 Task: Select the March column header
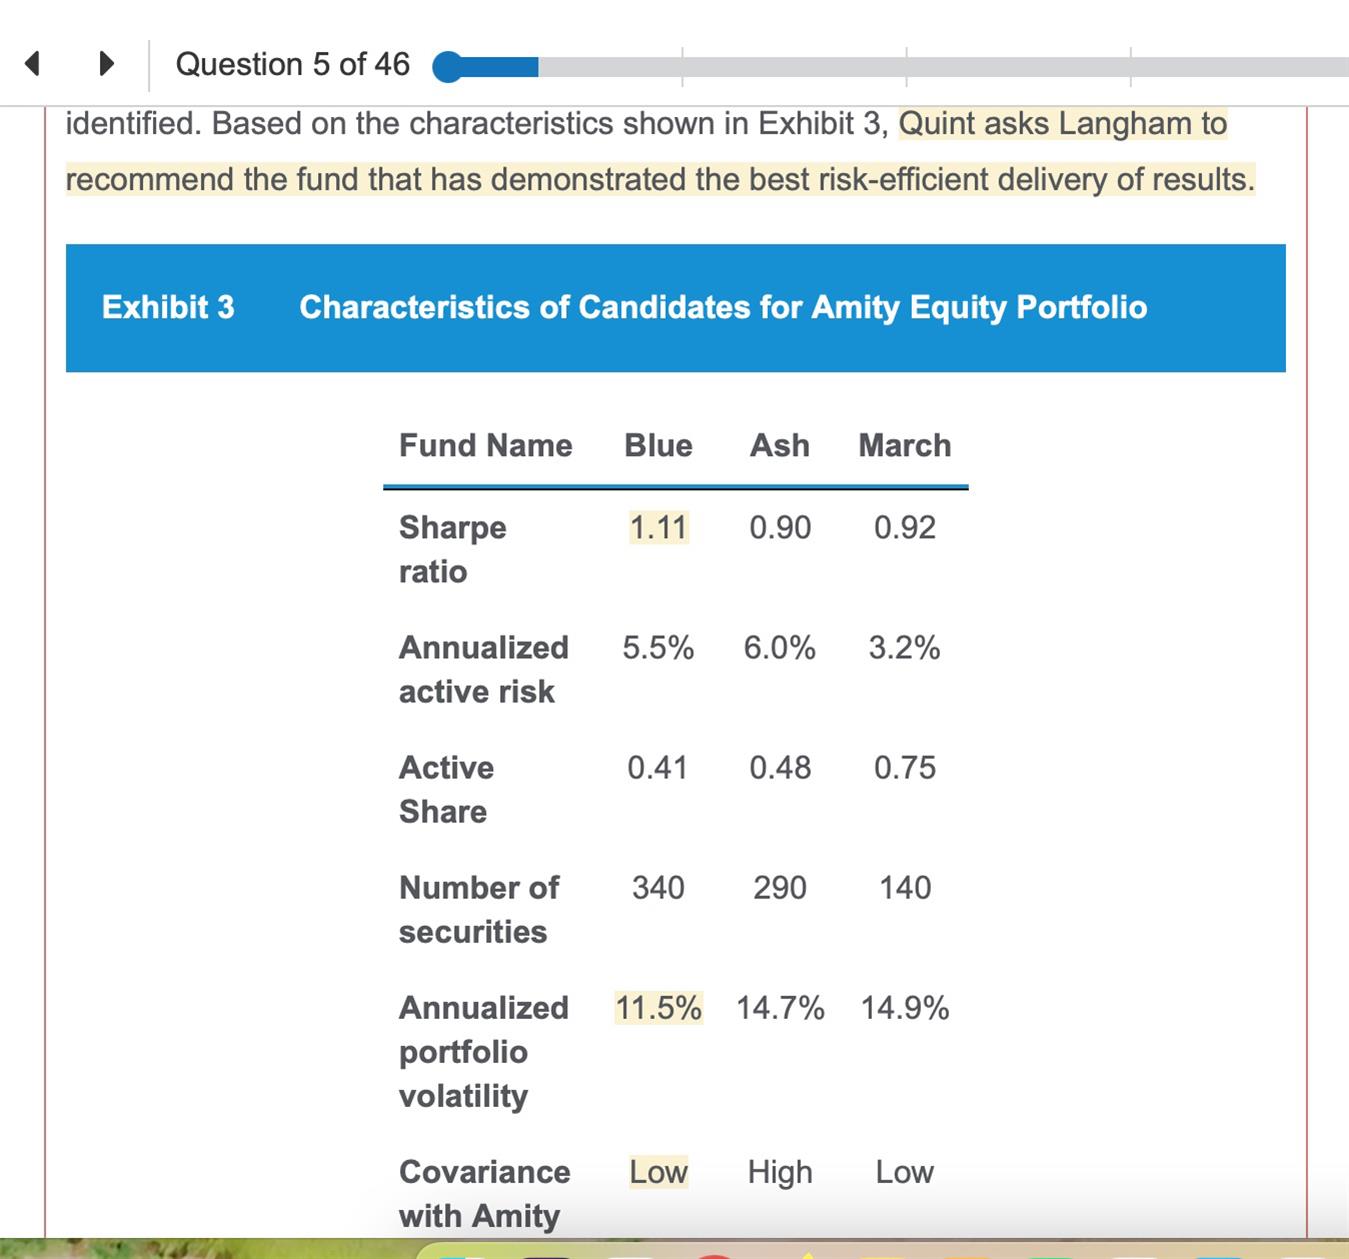coord(904,445)
